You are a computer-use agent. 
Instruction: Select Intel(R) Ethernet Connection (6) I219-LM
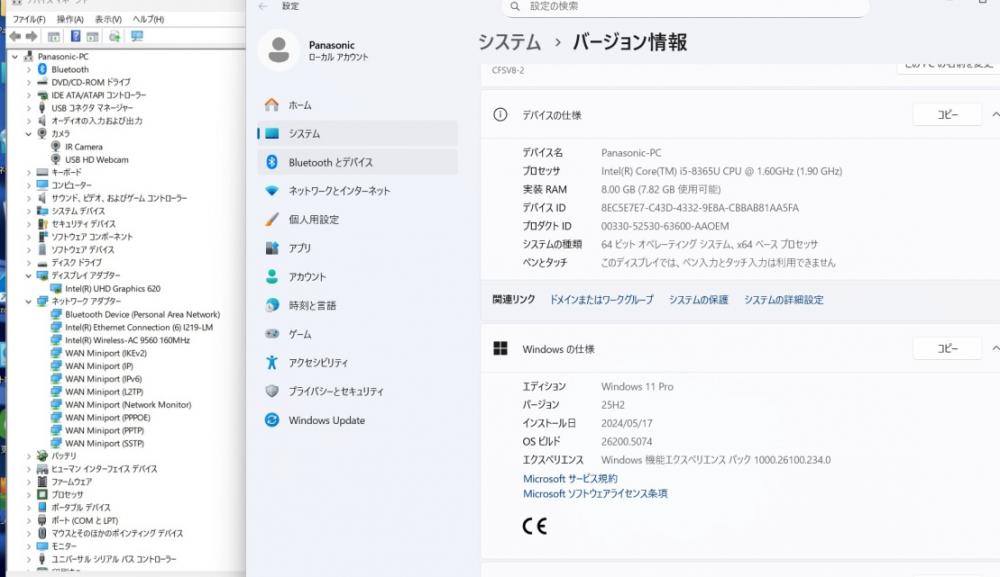pyautogui.click(x=139, y=327)
